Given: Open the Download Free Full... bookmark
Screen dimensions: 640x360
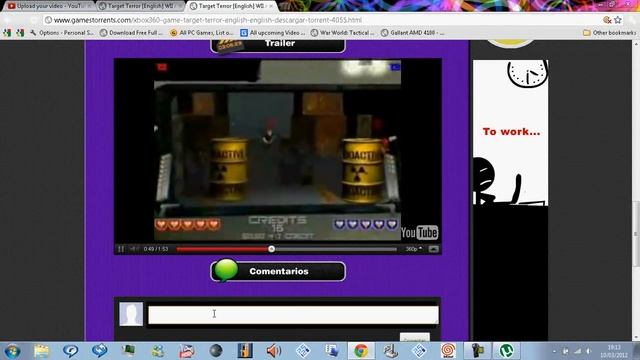Looking at the screenshot, I should pos(131,33).
